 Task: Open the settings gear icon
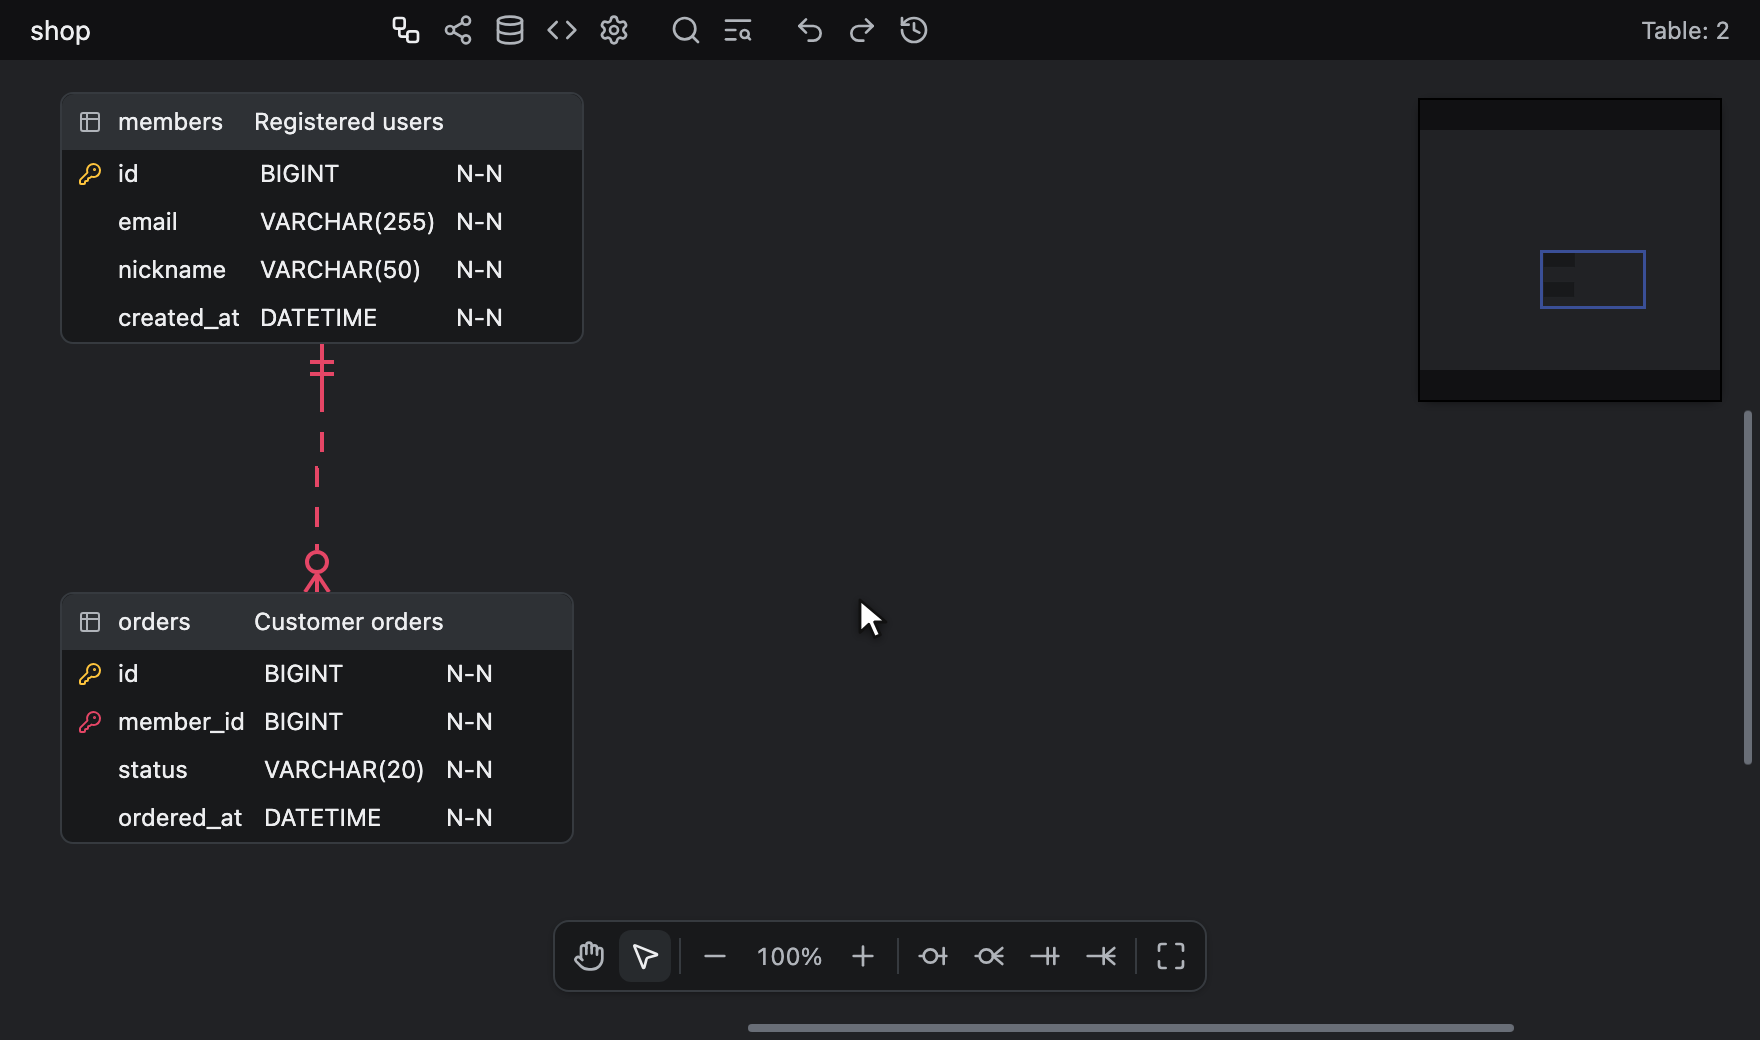pos(614,30)
